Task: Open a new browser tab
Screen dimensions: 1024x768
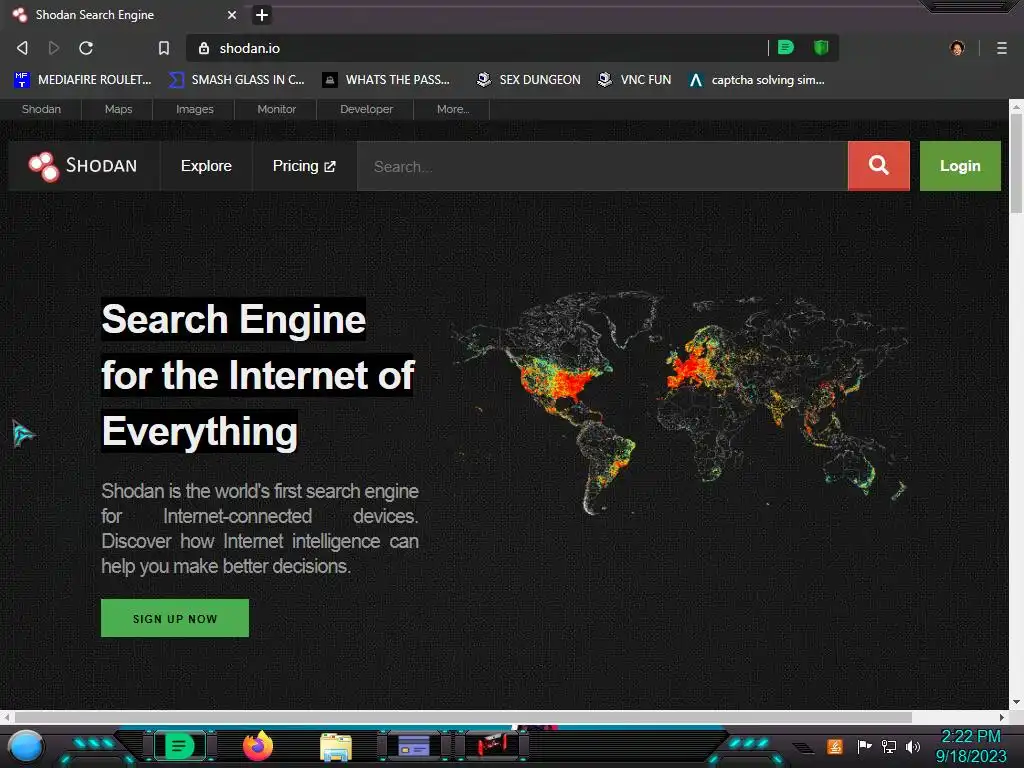Action: point(262,14)
